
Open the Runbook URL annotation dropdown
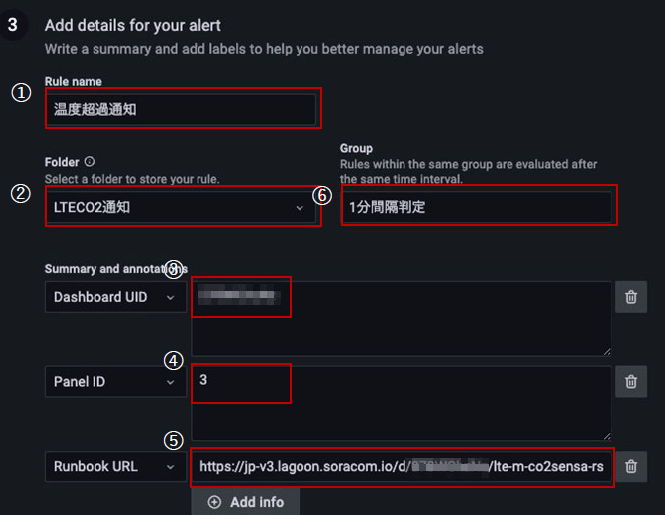coord(116,466)
